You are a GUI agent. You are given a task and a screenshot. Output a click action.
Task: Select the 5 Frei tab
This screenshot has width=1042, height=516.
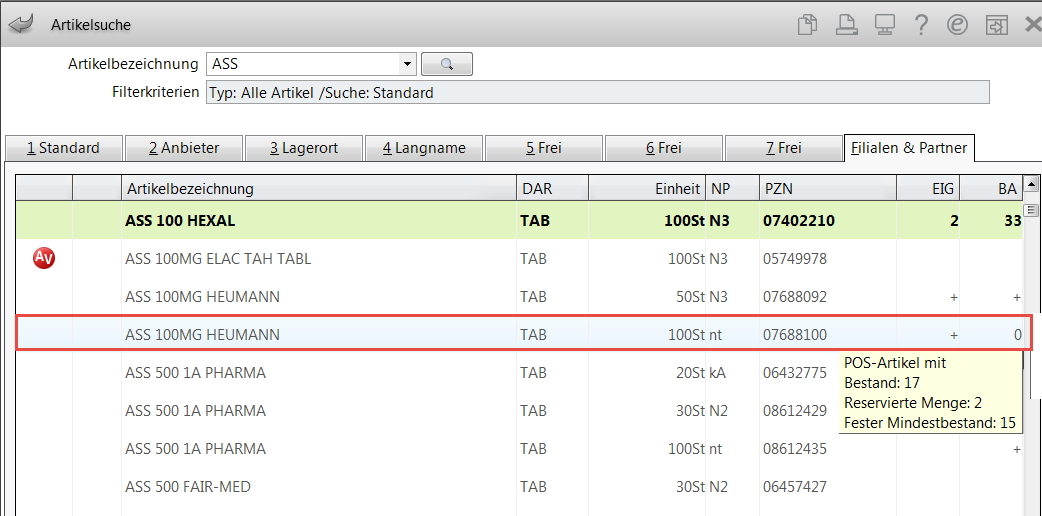point(544,148)
